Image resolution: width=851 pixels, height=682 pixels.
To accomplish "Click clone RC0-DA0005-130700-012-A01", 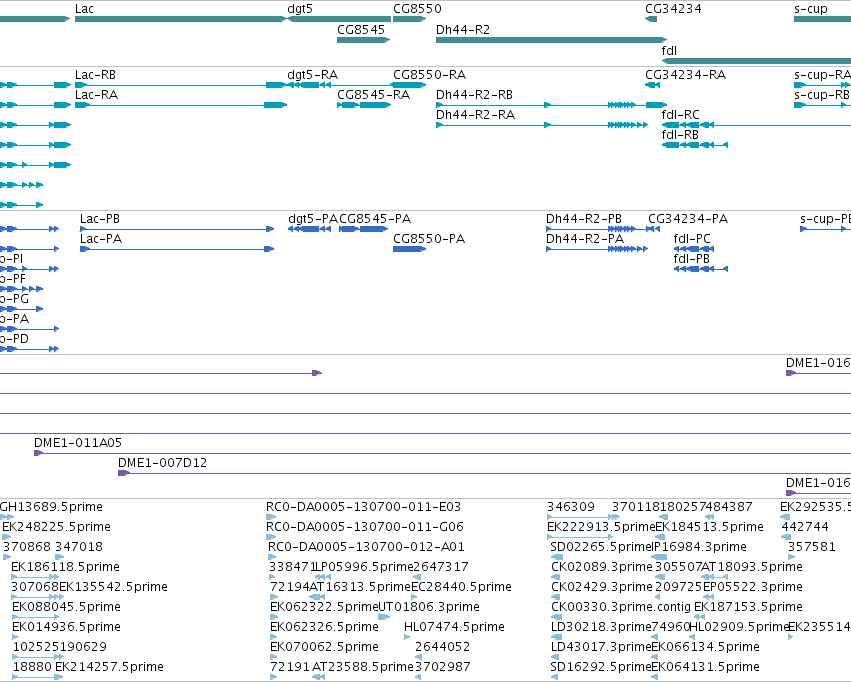I will coord(366,547).
